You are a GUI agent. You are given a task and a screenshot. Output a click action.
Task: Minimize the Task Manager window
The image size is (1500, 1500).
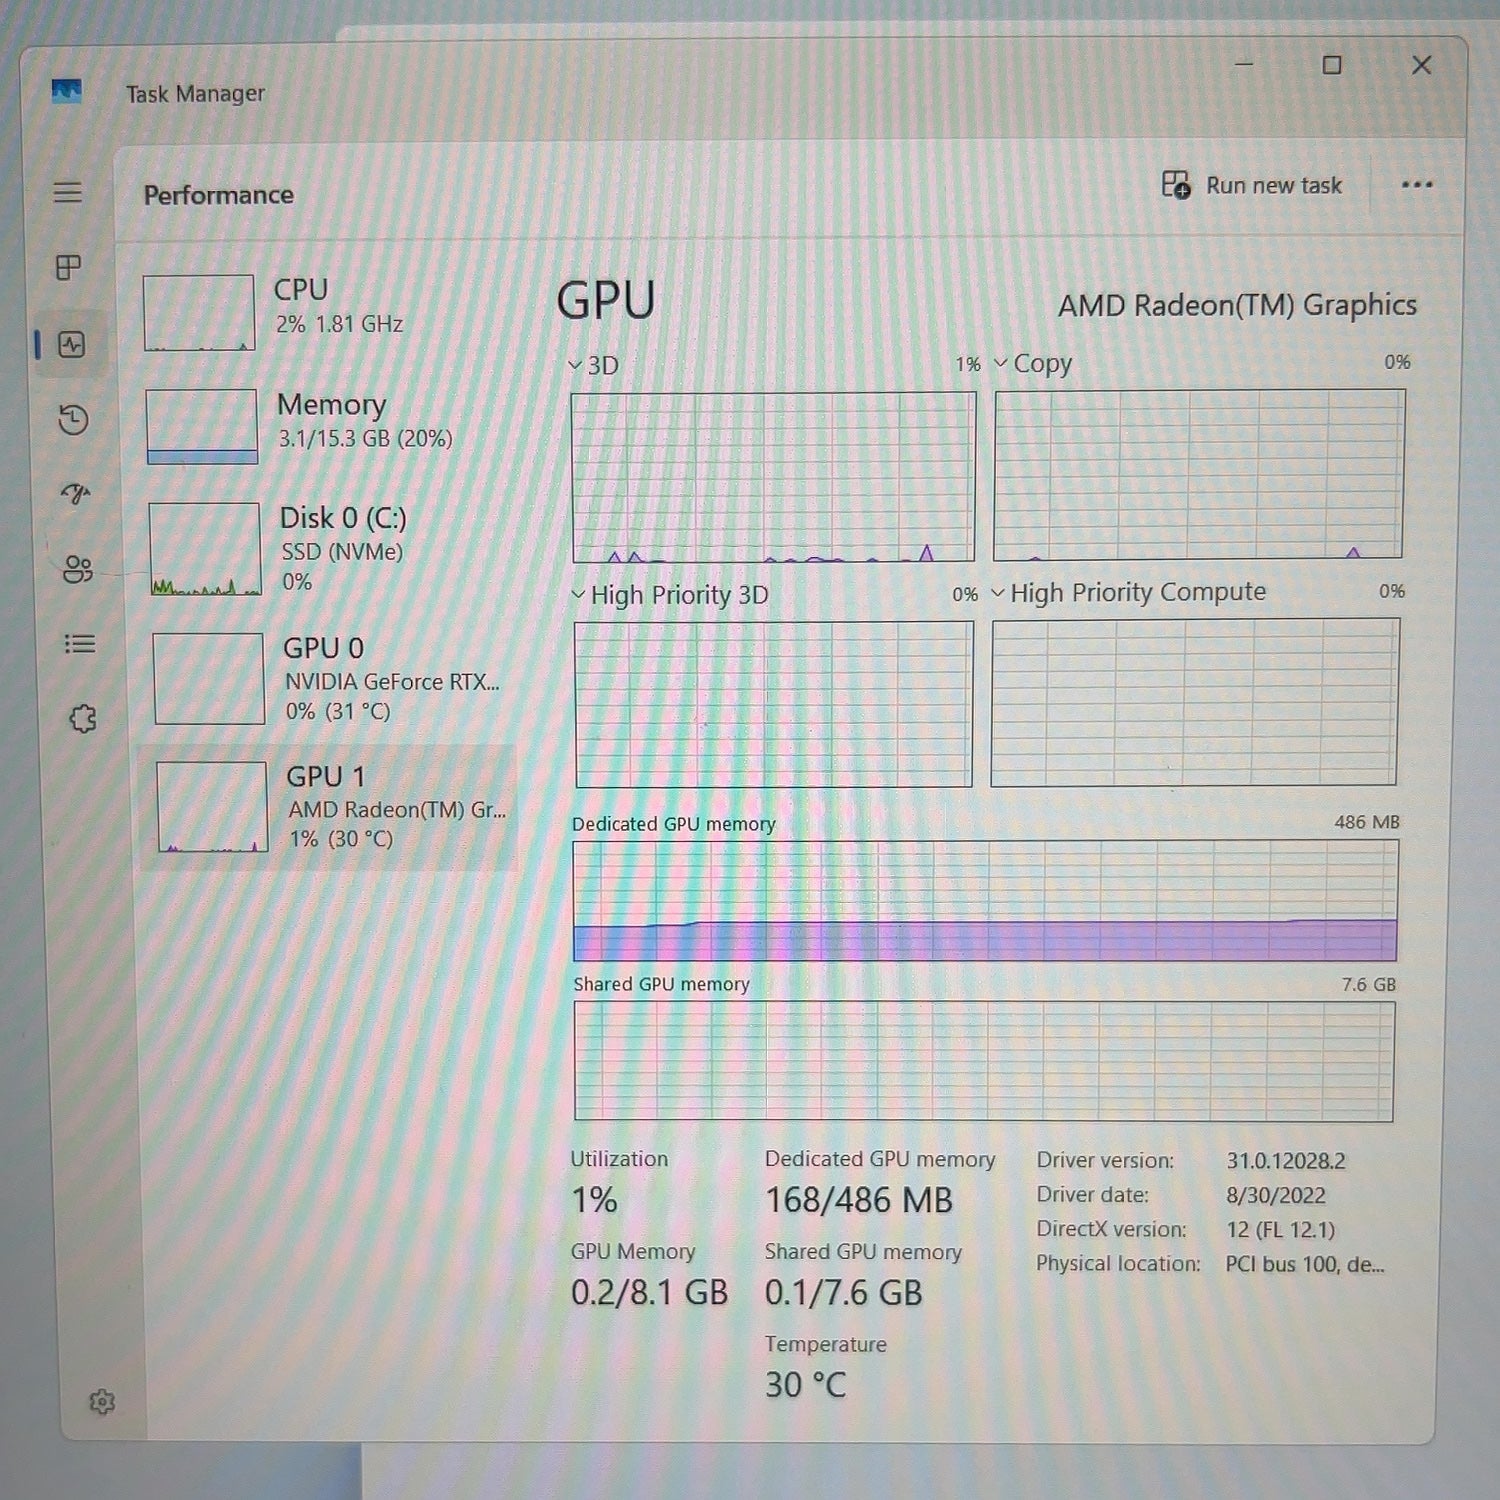pyautogui.click(x=1244, y=64)
